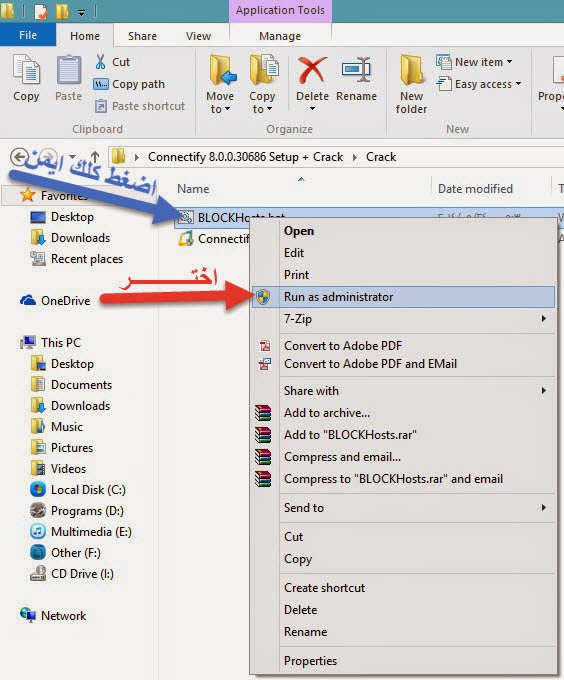The width and height of the screenshot is (564, 680).
Task: Open the Move to dropdown arrow
Action: pyautogui.click(x=227, y=109)
